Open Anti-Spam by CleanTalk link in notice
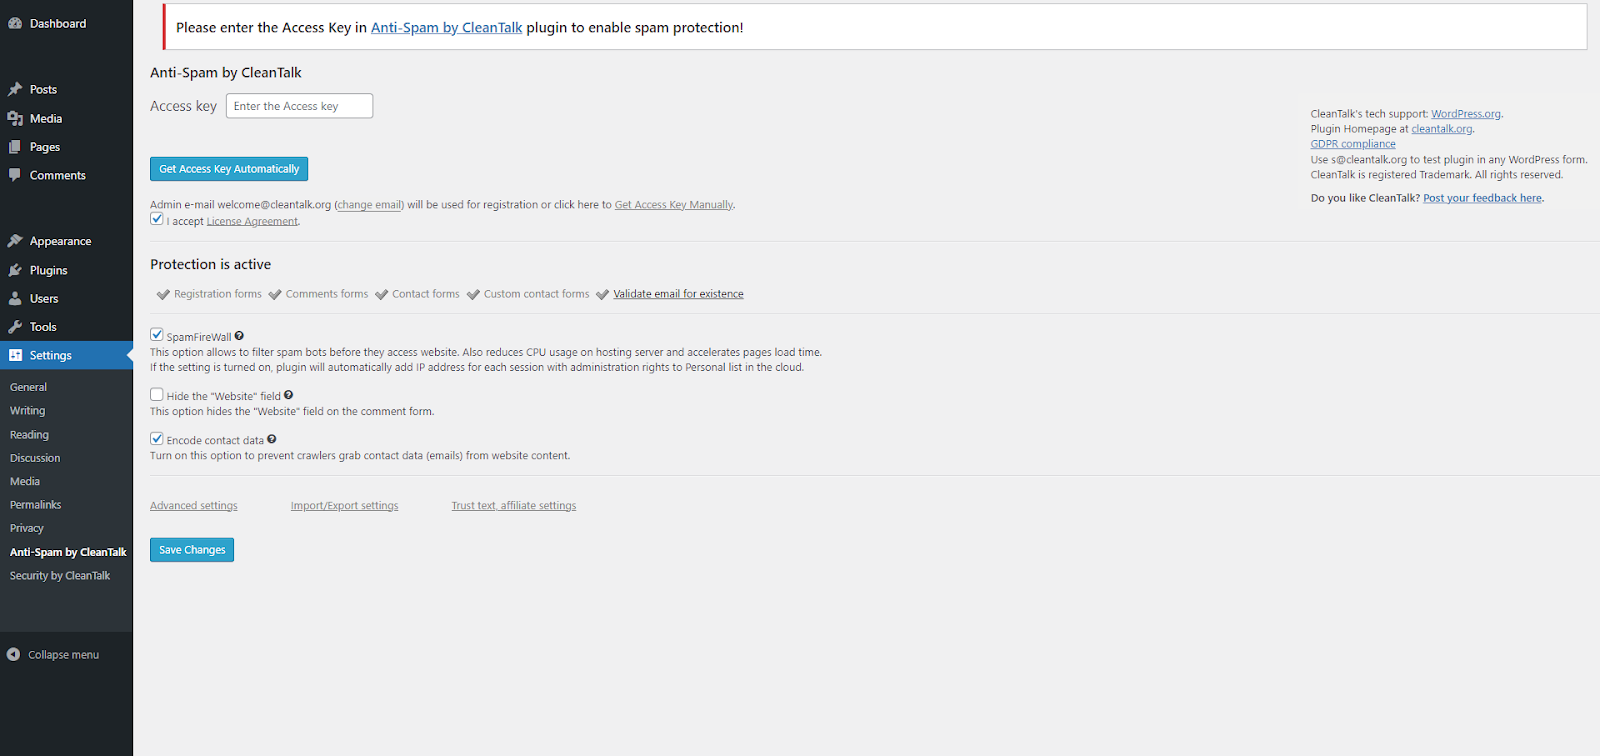The image size is (1600, 756). 446,28
